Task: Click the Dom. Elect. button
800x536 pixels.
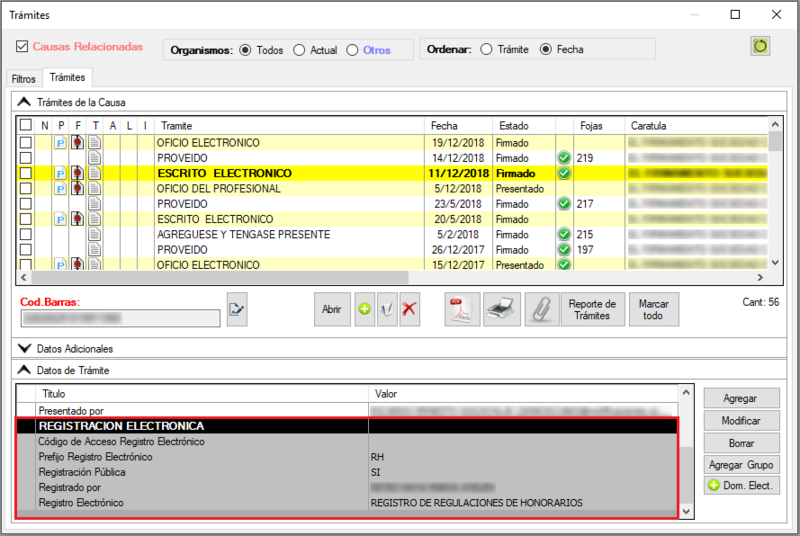Action: [741, 486]
